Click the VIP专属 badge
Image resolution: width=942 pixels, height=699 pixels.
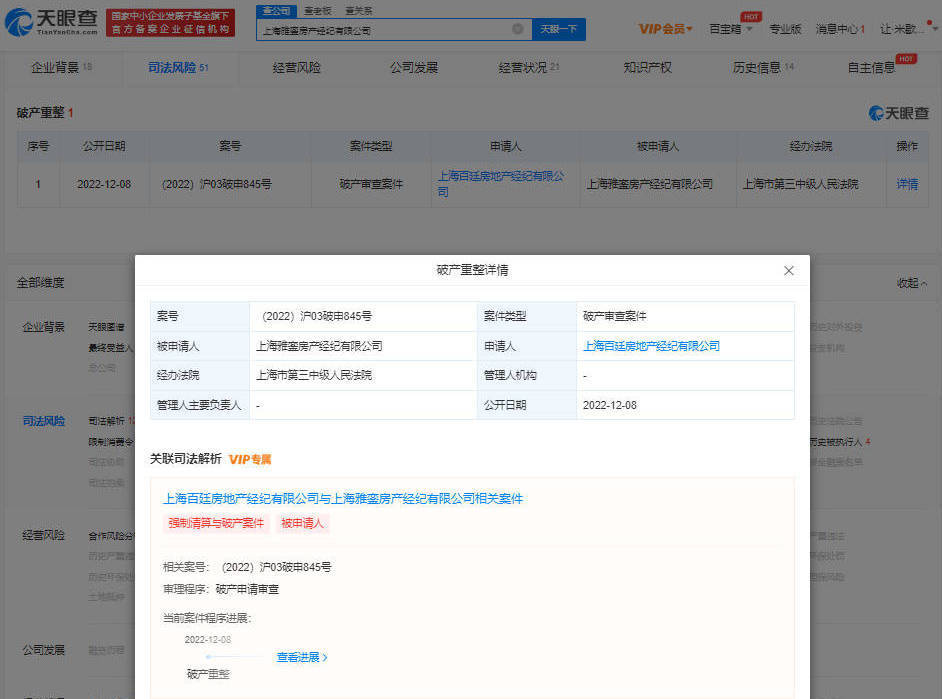(250, 459)
